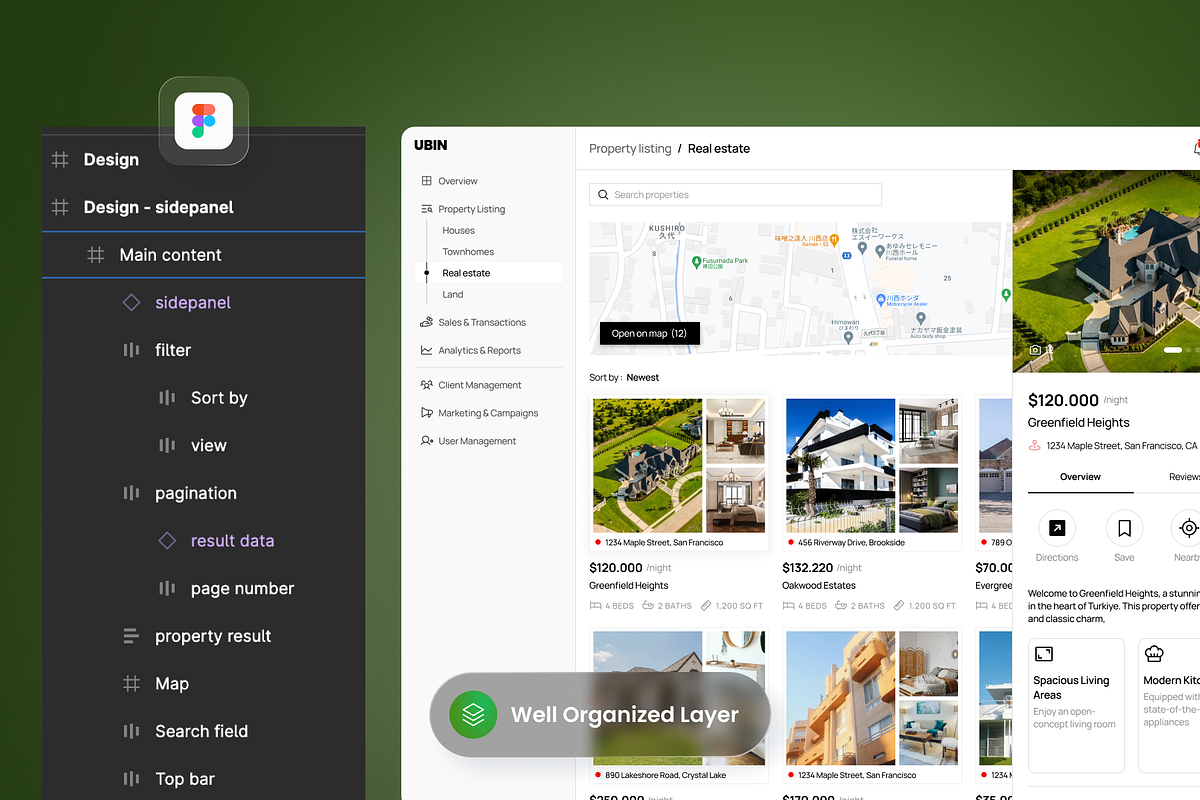
Task: Click the Real estate breadcrumb text
Action: pyautogui.click(x=719, y=148)
